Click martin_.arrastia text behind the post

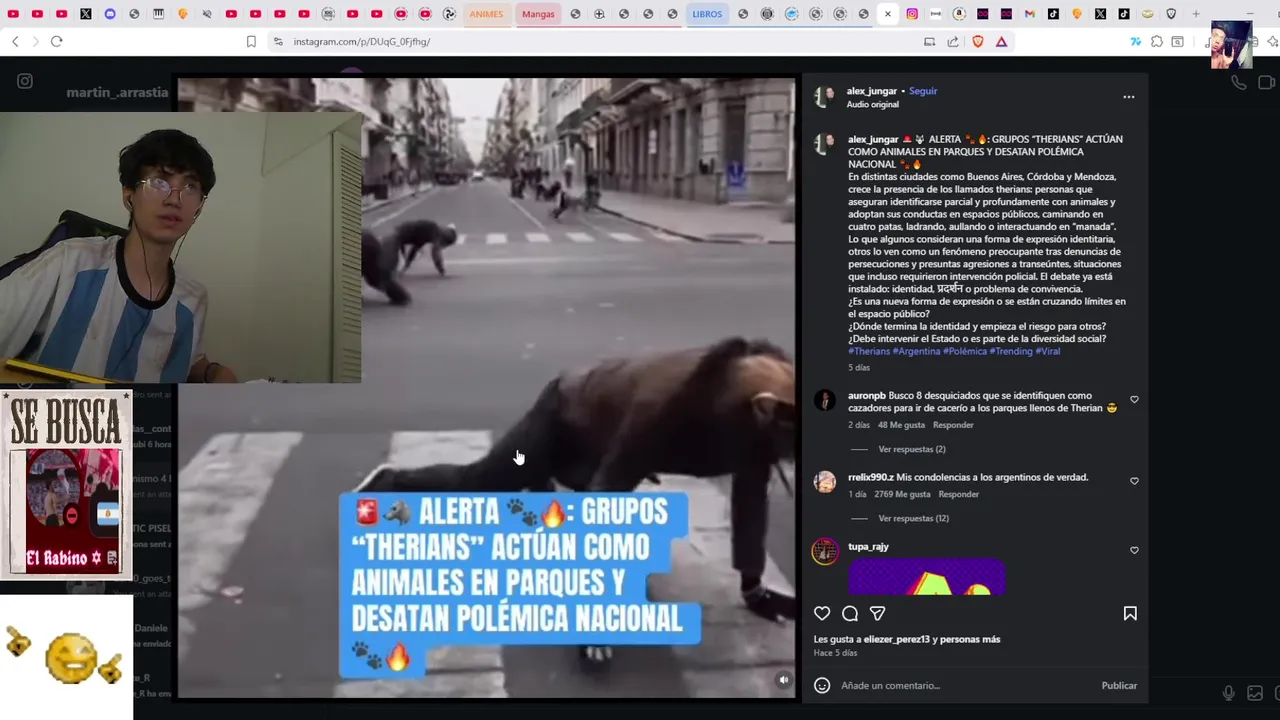[x=117, y=92]
